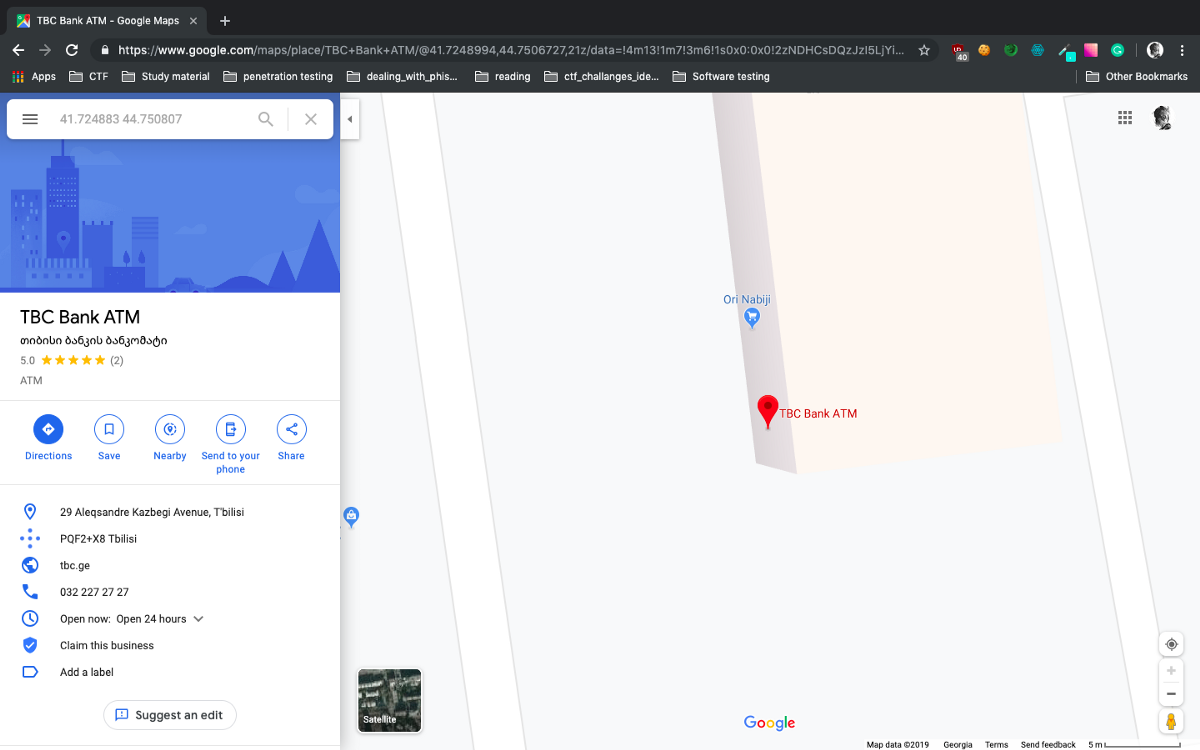Open the color picker eyedropper extension
Viewport: 1200px width, 750px height.
click(x=1066, y=52)
